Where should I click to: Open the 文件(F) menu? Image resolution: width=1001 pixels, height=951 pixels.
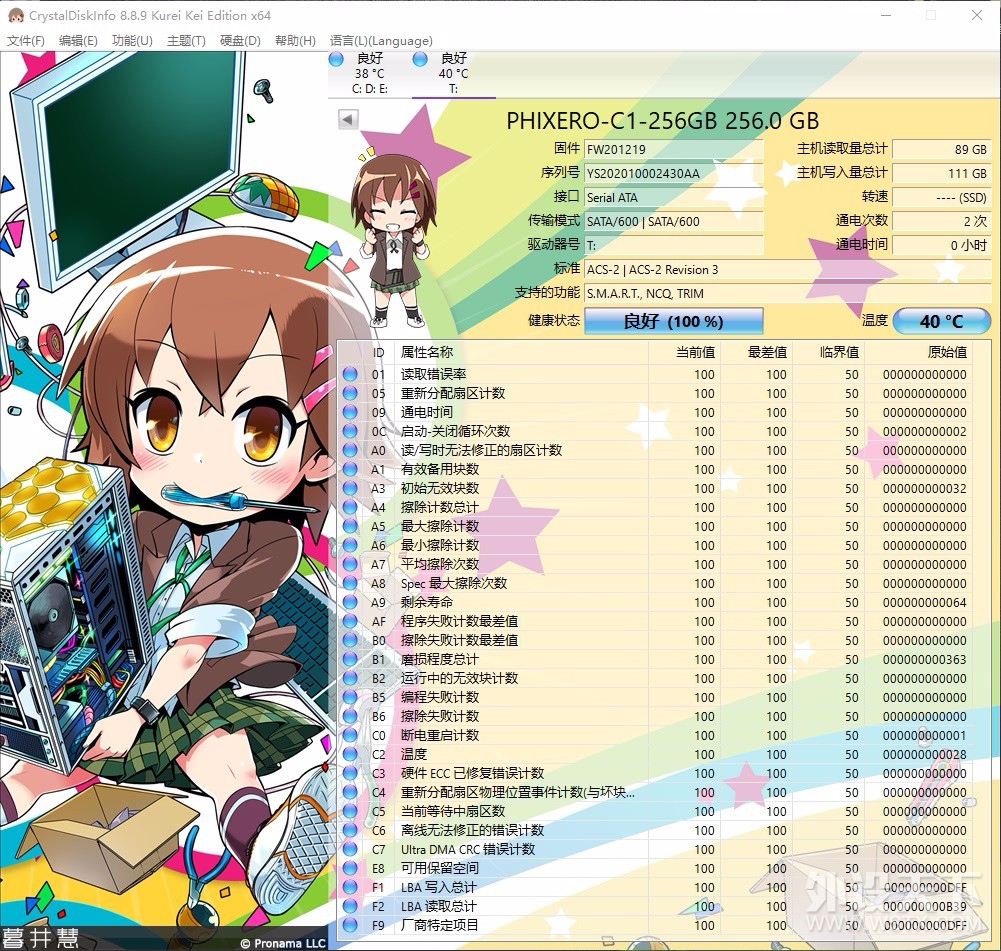(26, 41)
